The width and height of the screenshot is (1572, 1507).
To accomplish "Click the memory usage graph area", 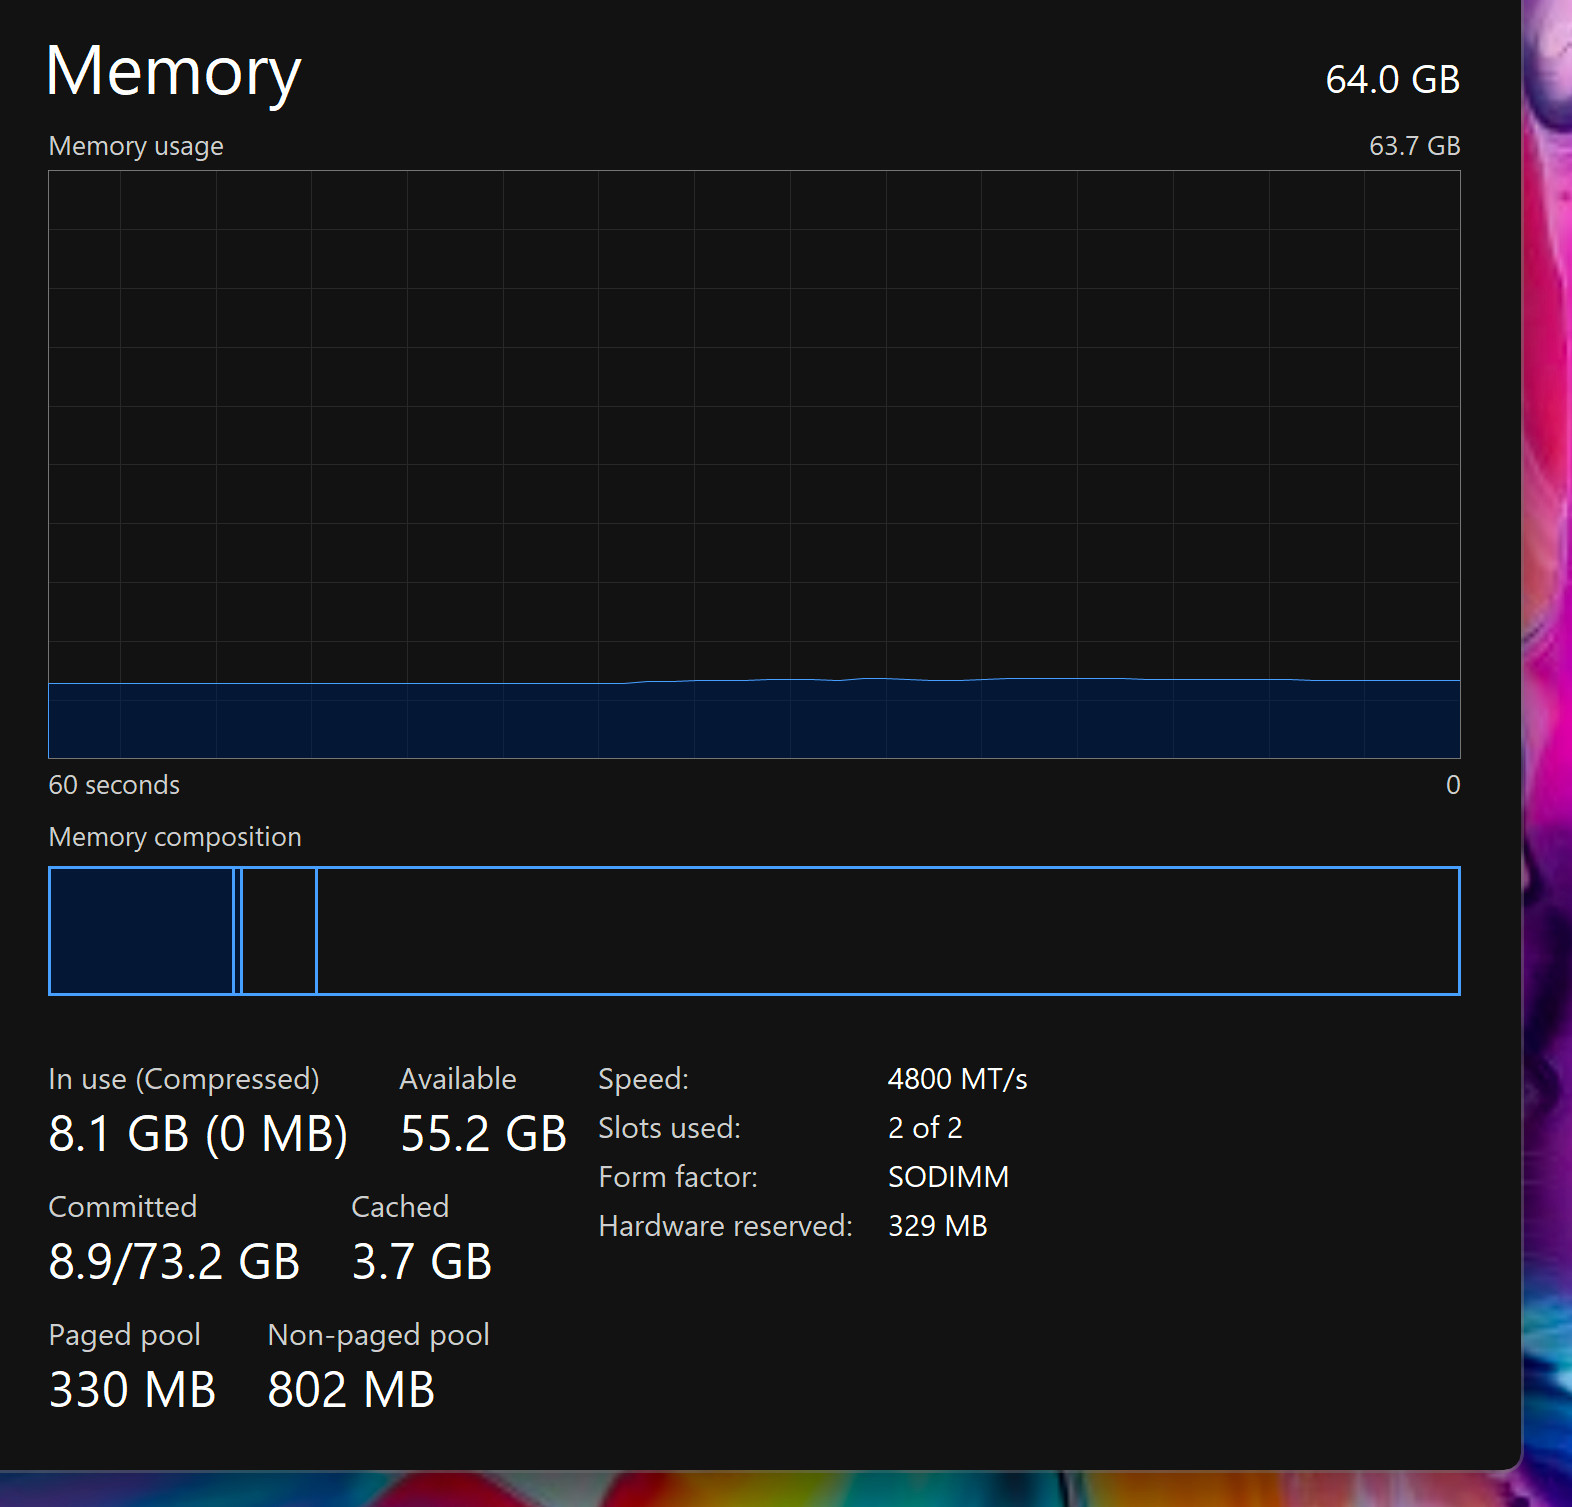I will point(754,464).
